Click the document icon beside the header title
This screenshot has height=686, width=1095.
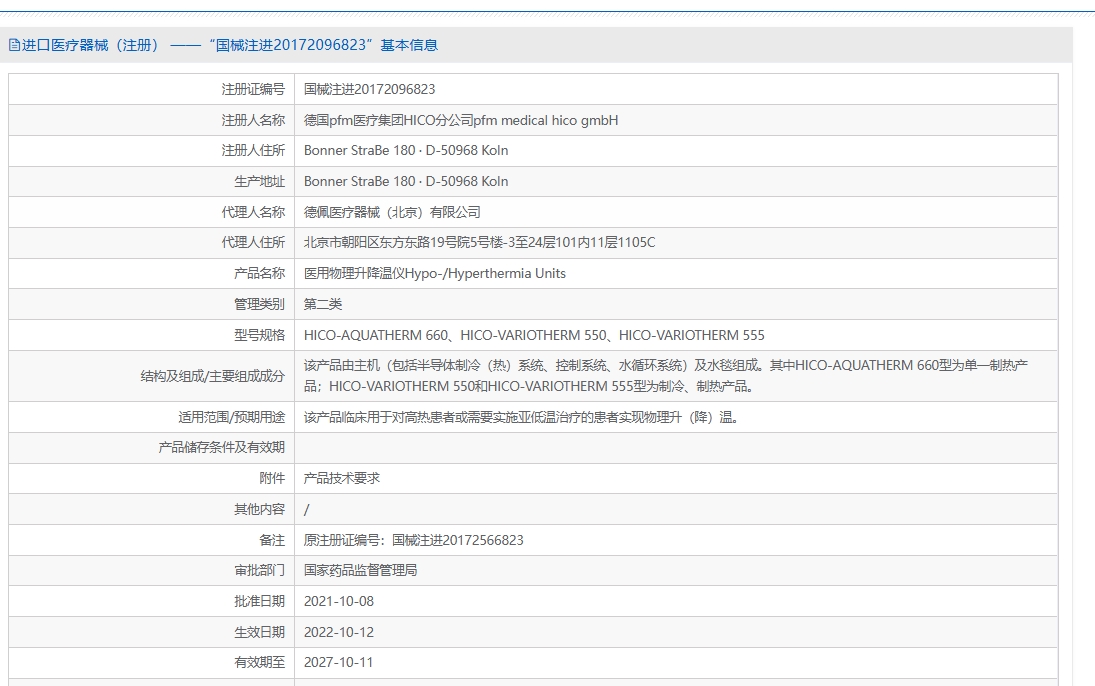[14, 45]
